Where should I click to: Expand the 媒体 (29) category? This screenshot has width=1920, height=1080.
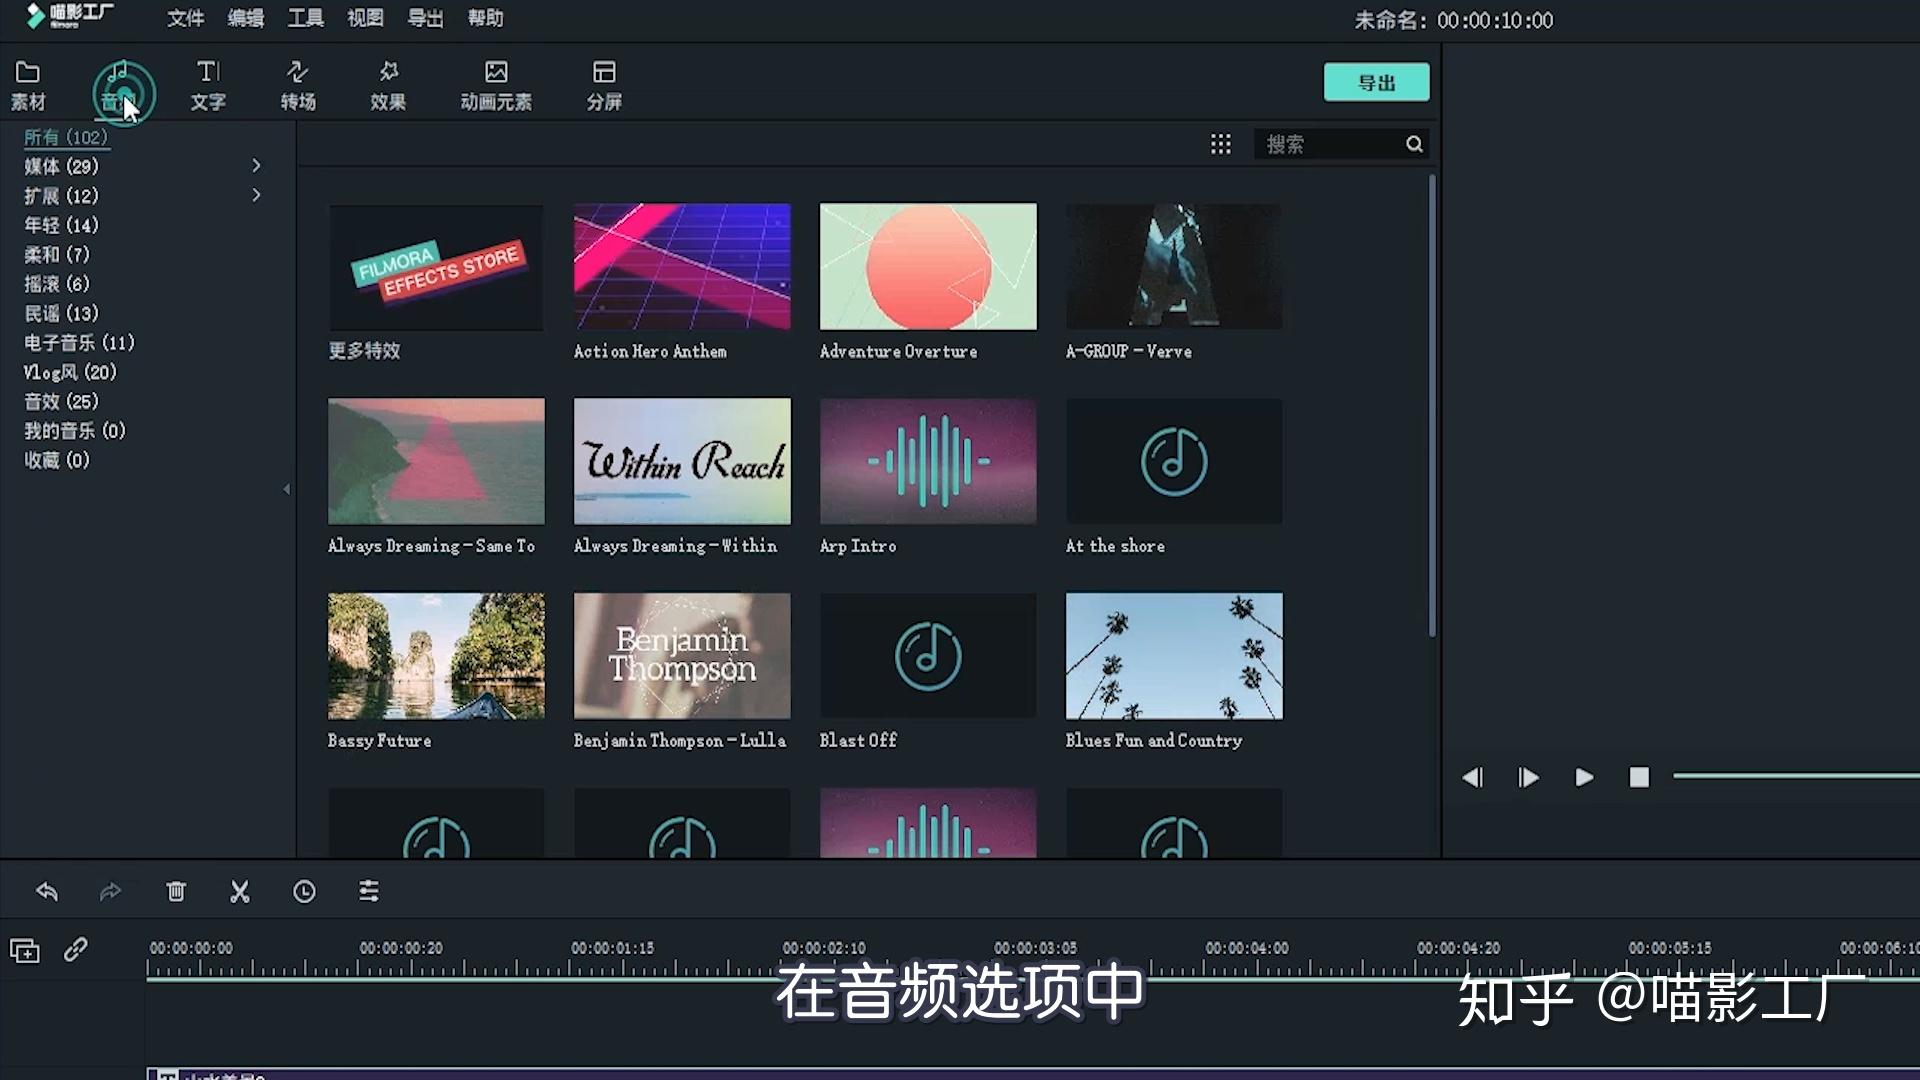click(x=256, y=166)
